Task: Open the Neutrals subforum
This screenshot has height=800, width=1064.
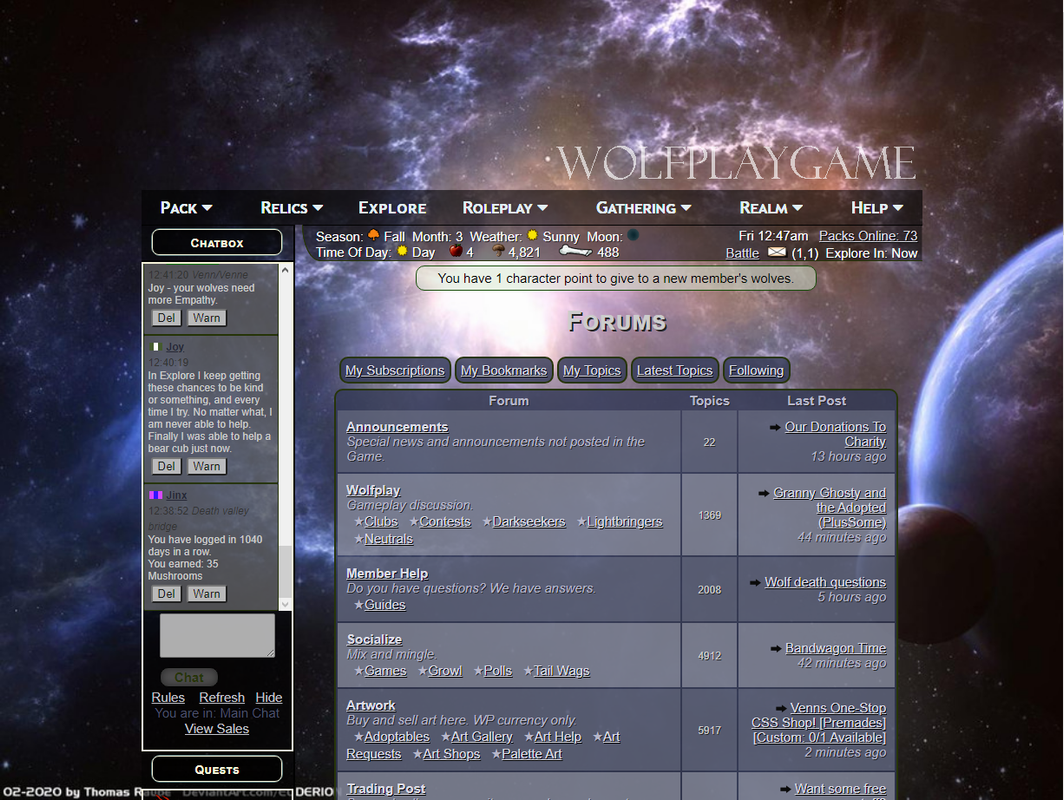Action: tap(388, 539)
